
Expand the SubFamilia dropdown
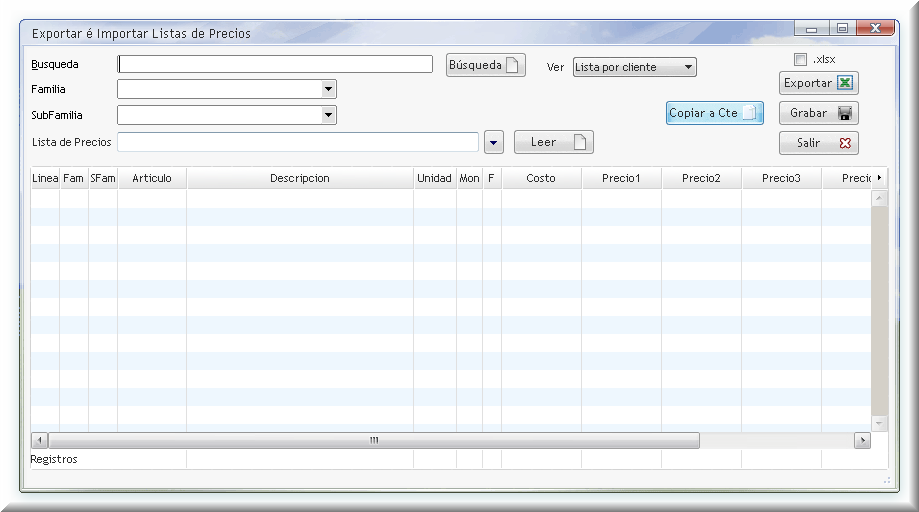(328, 115)
